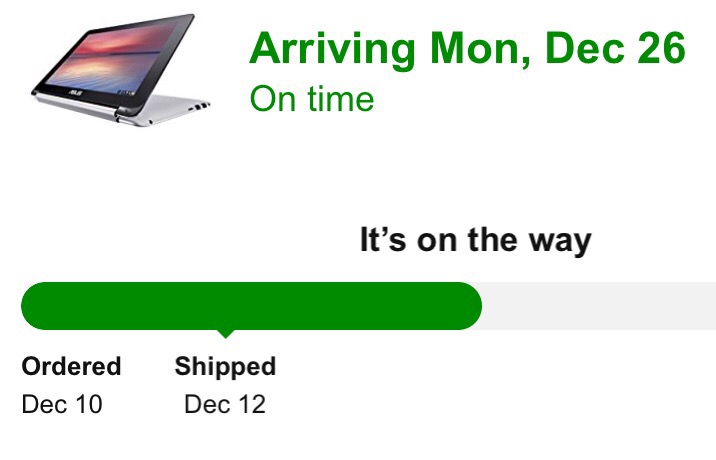This screenshot has width=716, height=460.
Task: Click Dec 26 in the arrival title
Action: point(615,48)
